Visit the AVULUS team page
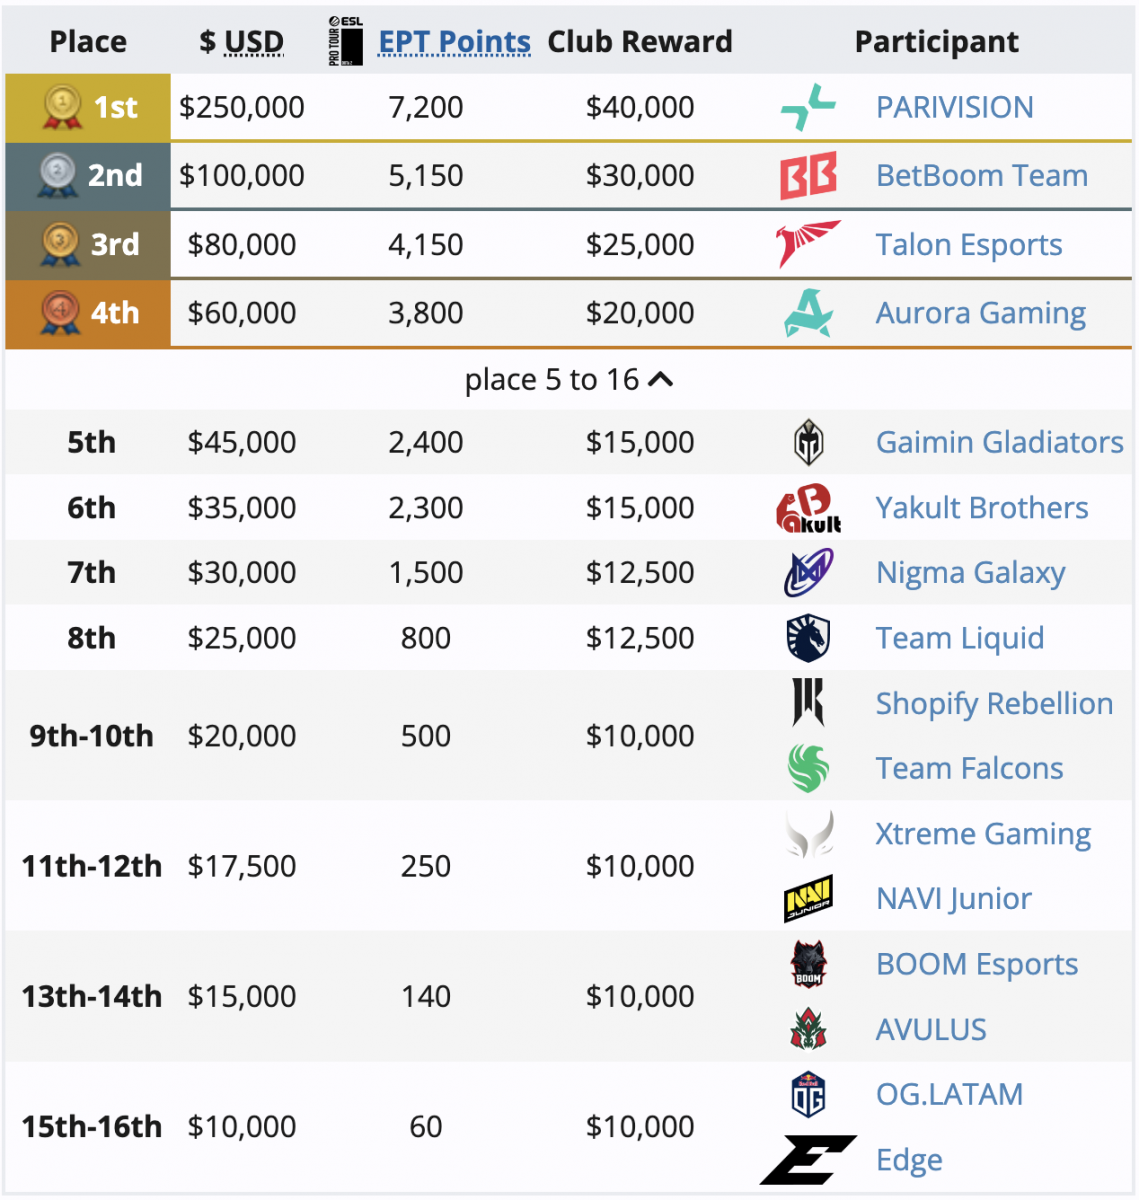The height and width of the screenshot is (1200, 1139). click(931, 1029)
